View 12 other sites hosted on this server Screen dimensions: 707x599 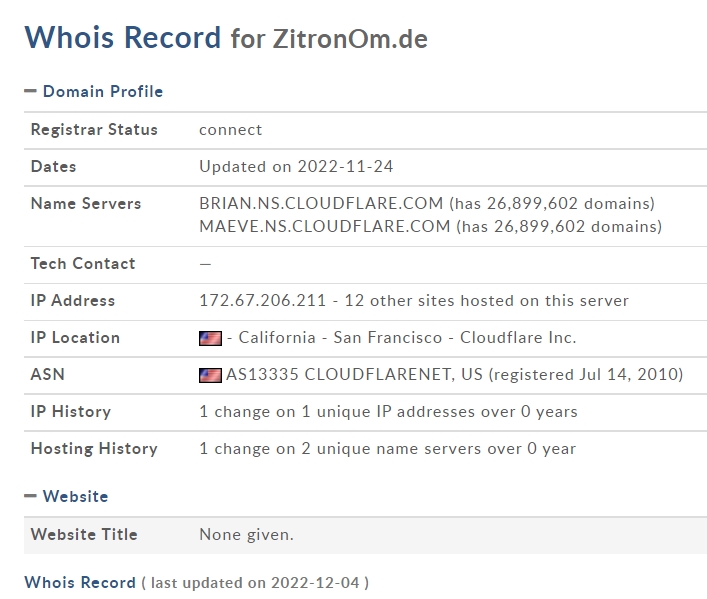(487, 300)
